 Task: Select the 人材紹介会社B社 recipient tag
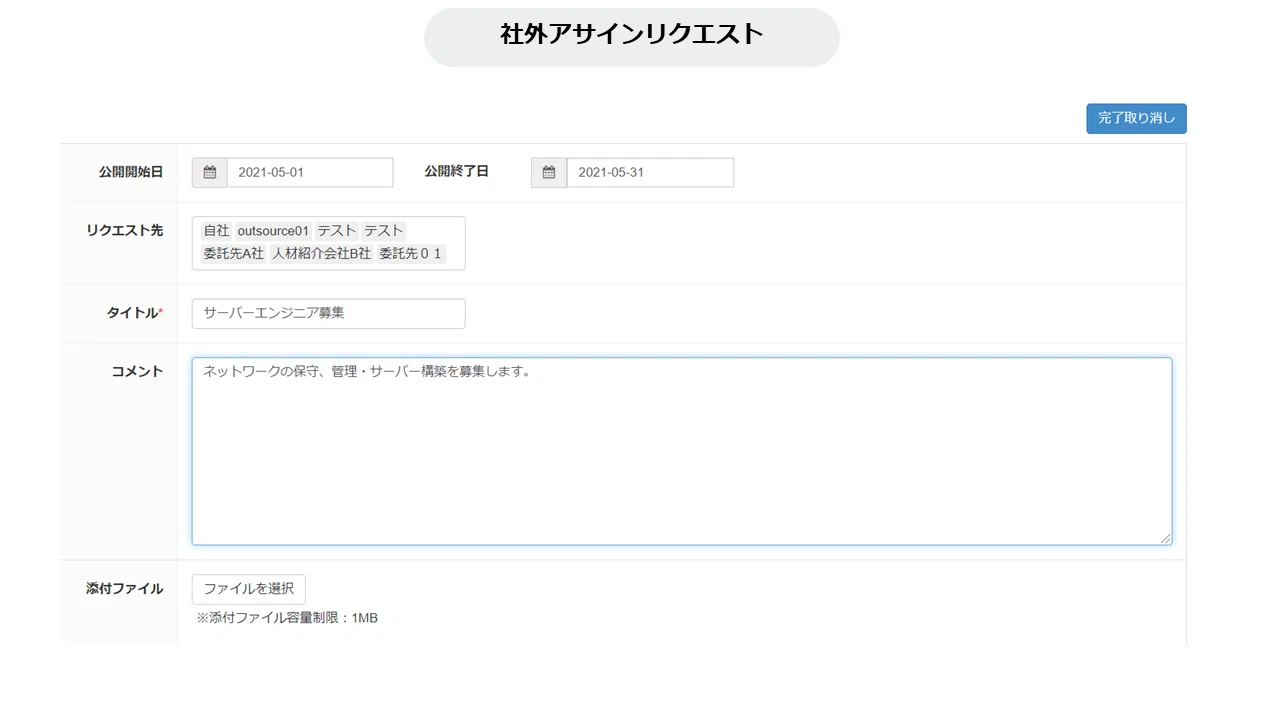[x=321, y=254]
